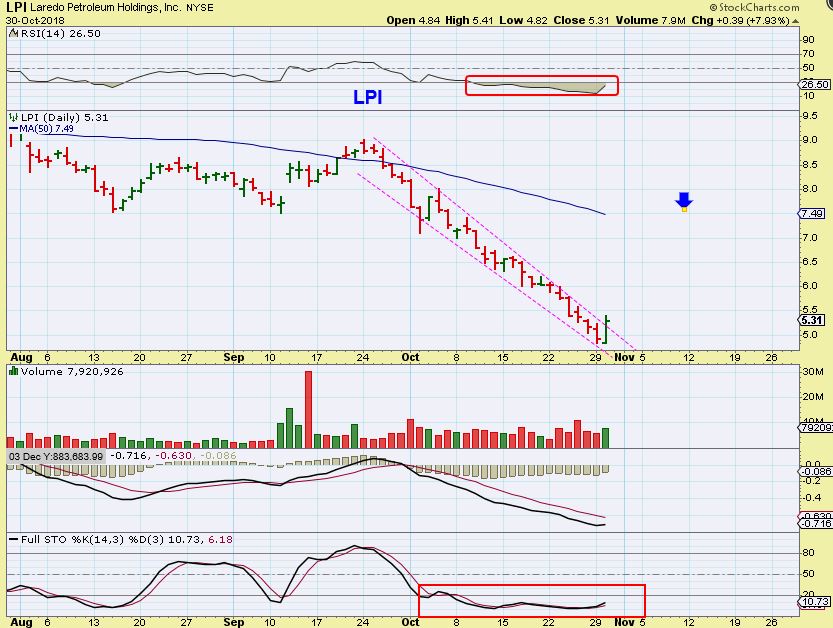
Task: Click the line icon before the RSI(14) label
Action: click(14, 33)
